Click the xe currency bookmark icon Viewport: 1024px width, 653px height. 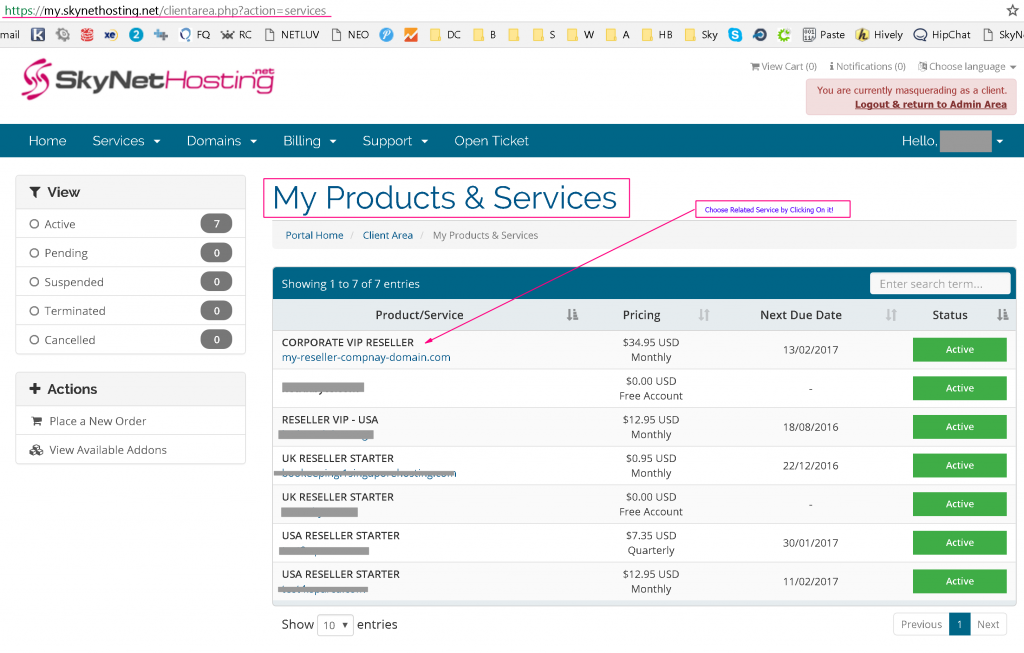pyautogui.click(x=111, y=35)
